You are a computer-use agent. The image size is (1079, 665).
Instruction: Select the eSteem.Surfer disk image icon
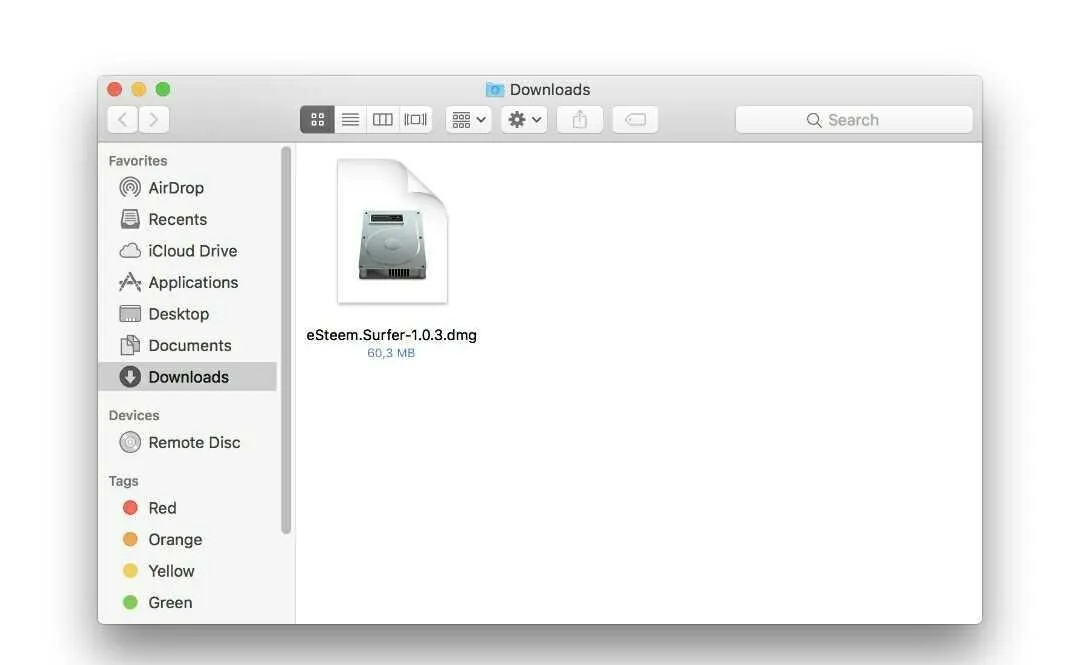click(392, 231)
